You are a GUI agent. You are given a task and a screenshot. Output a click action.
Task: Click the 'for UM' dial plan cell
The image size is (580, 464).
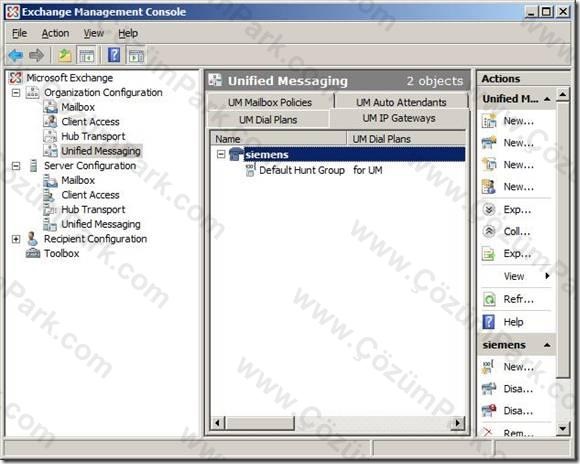coord(368,170)
